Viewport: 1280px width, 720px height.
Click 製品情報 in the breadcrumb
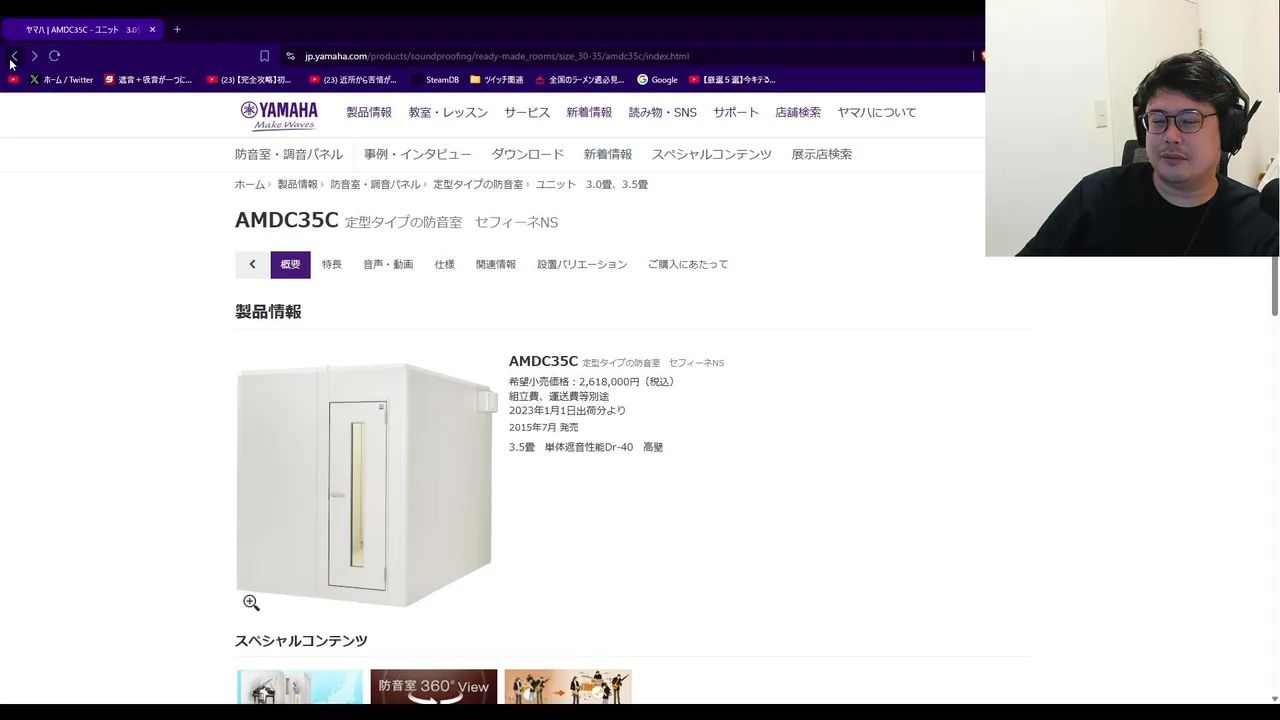(297, 185)
